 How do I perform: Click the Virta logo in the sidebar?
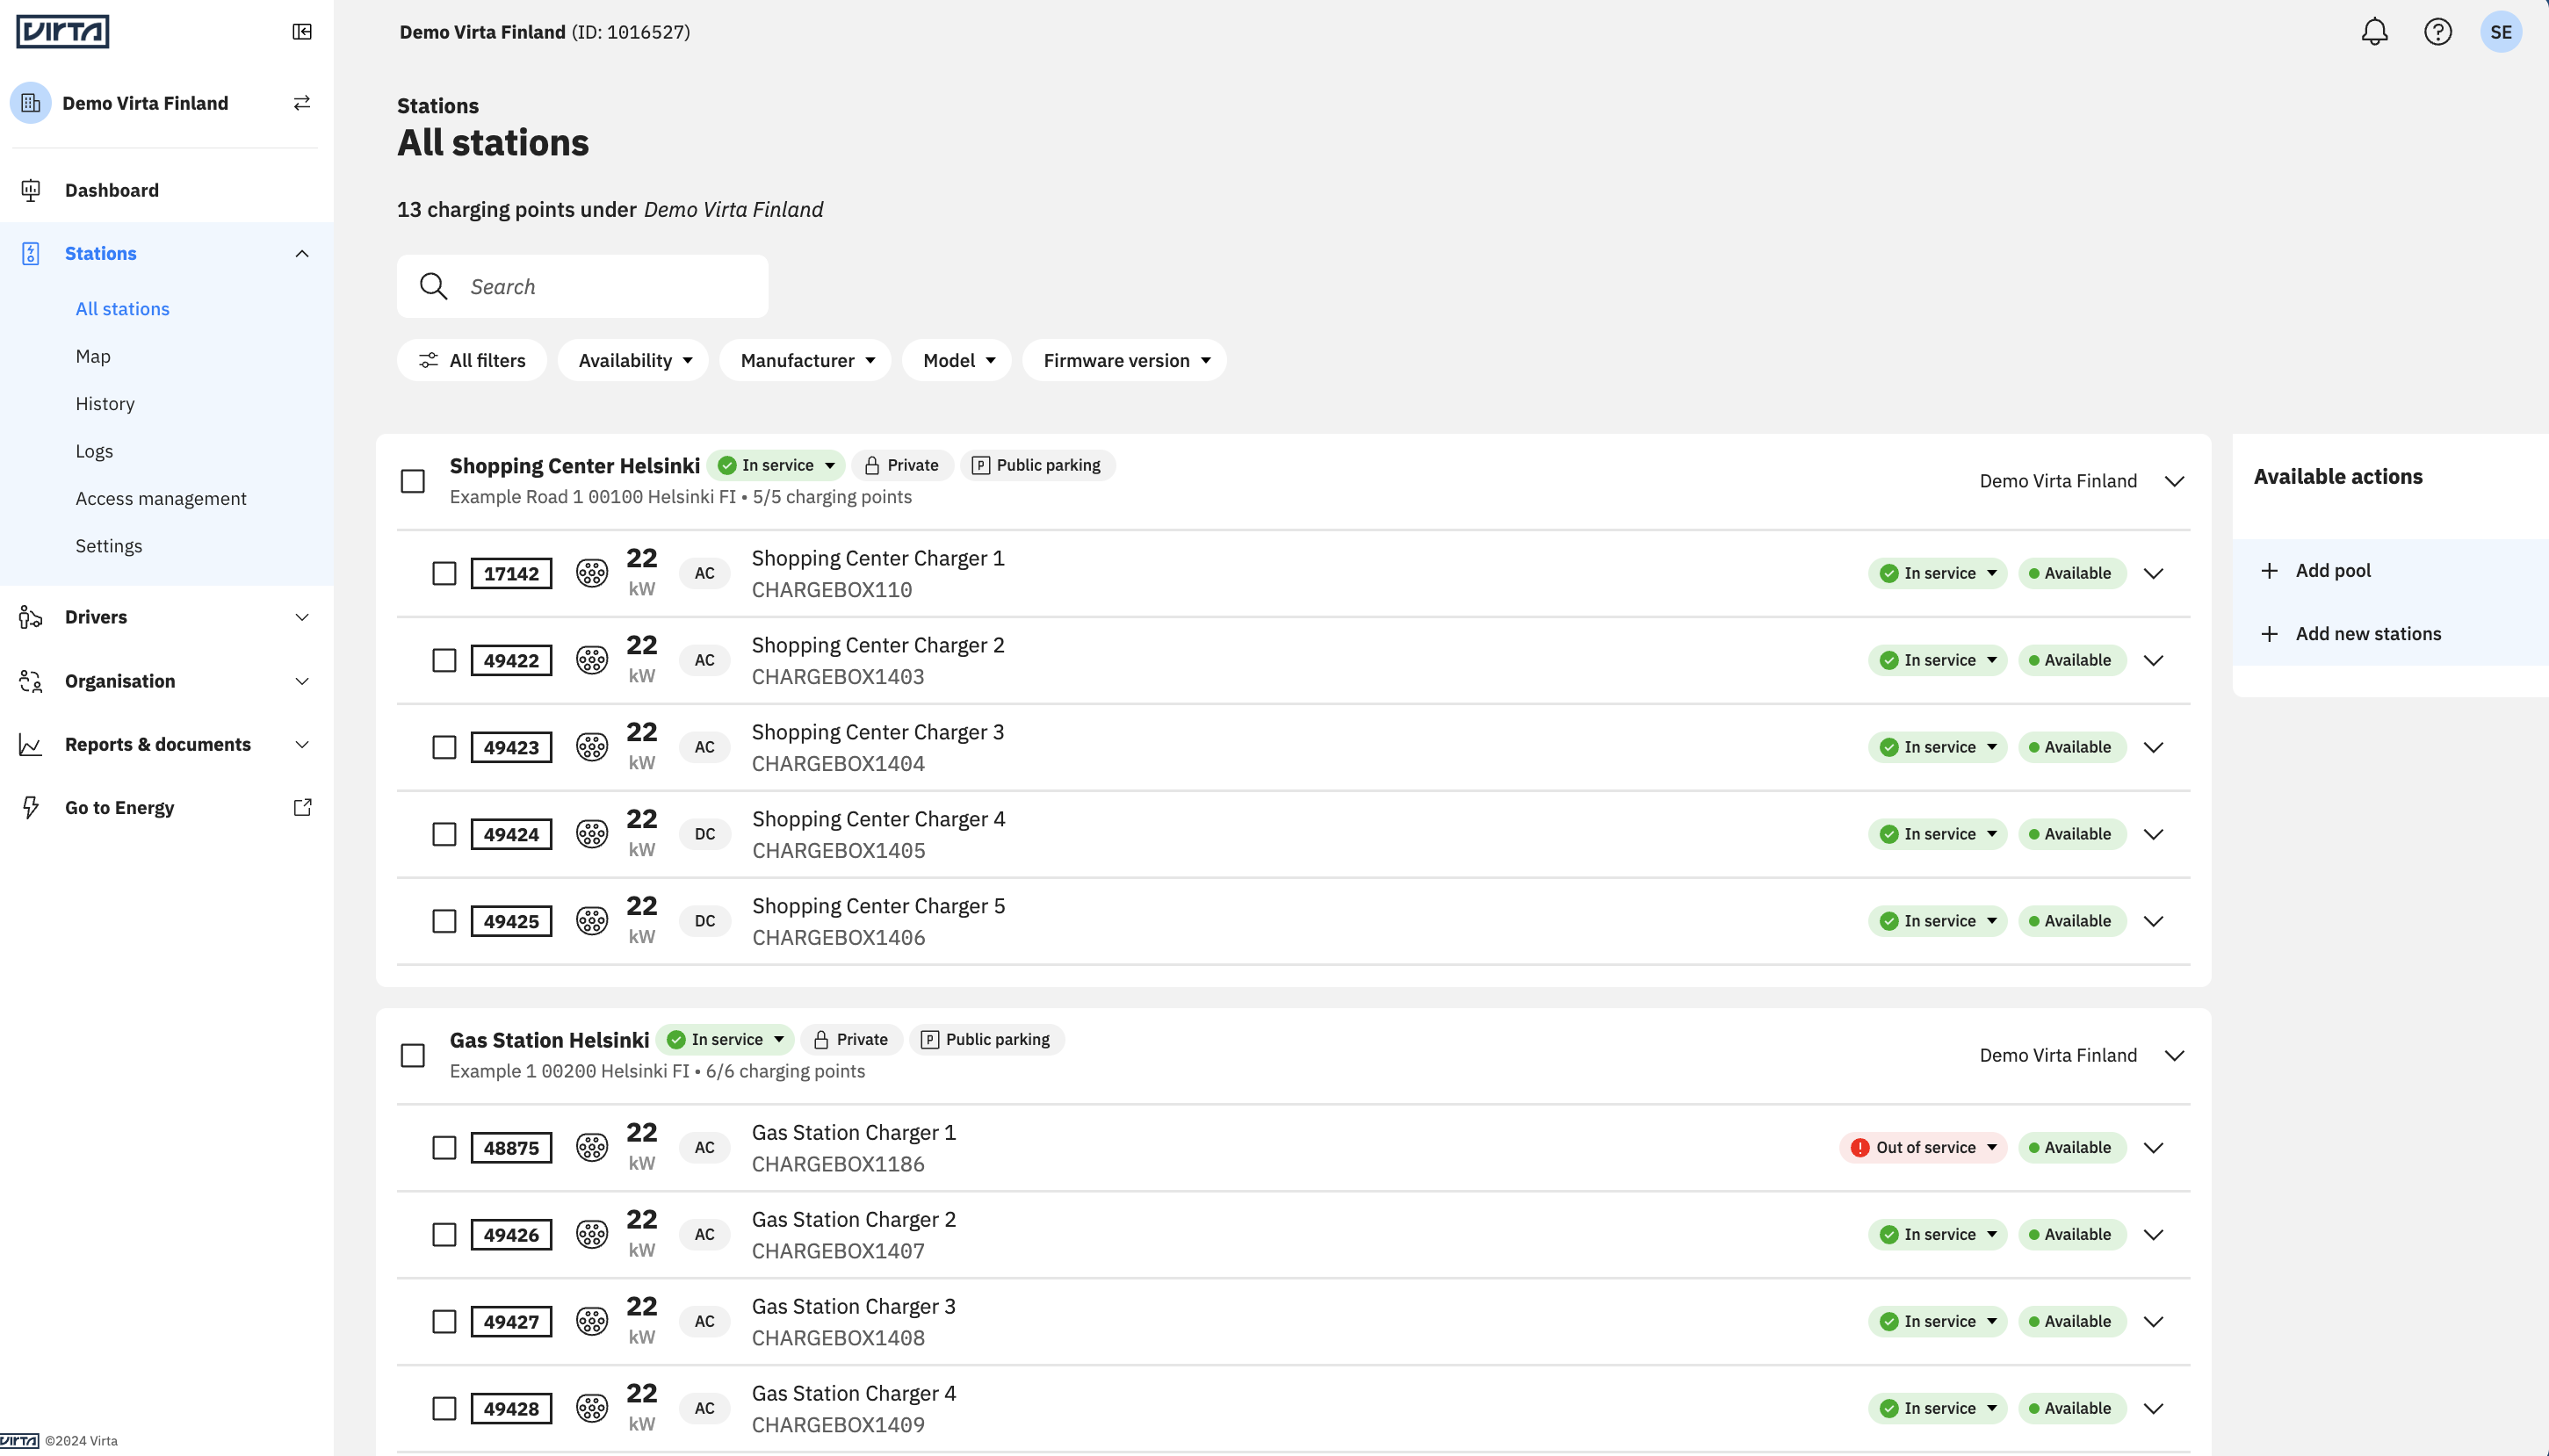click(x=62, y=32)
